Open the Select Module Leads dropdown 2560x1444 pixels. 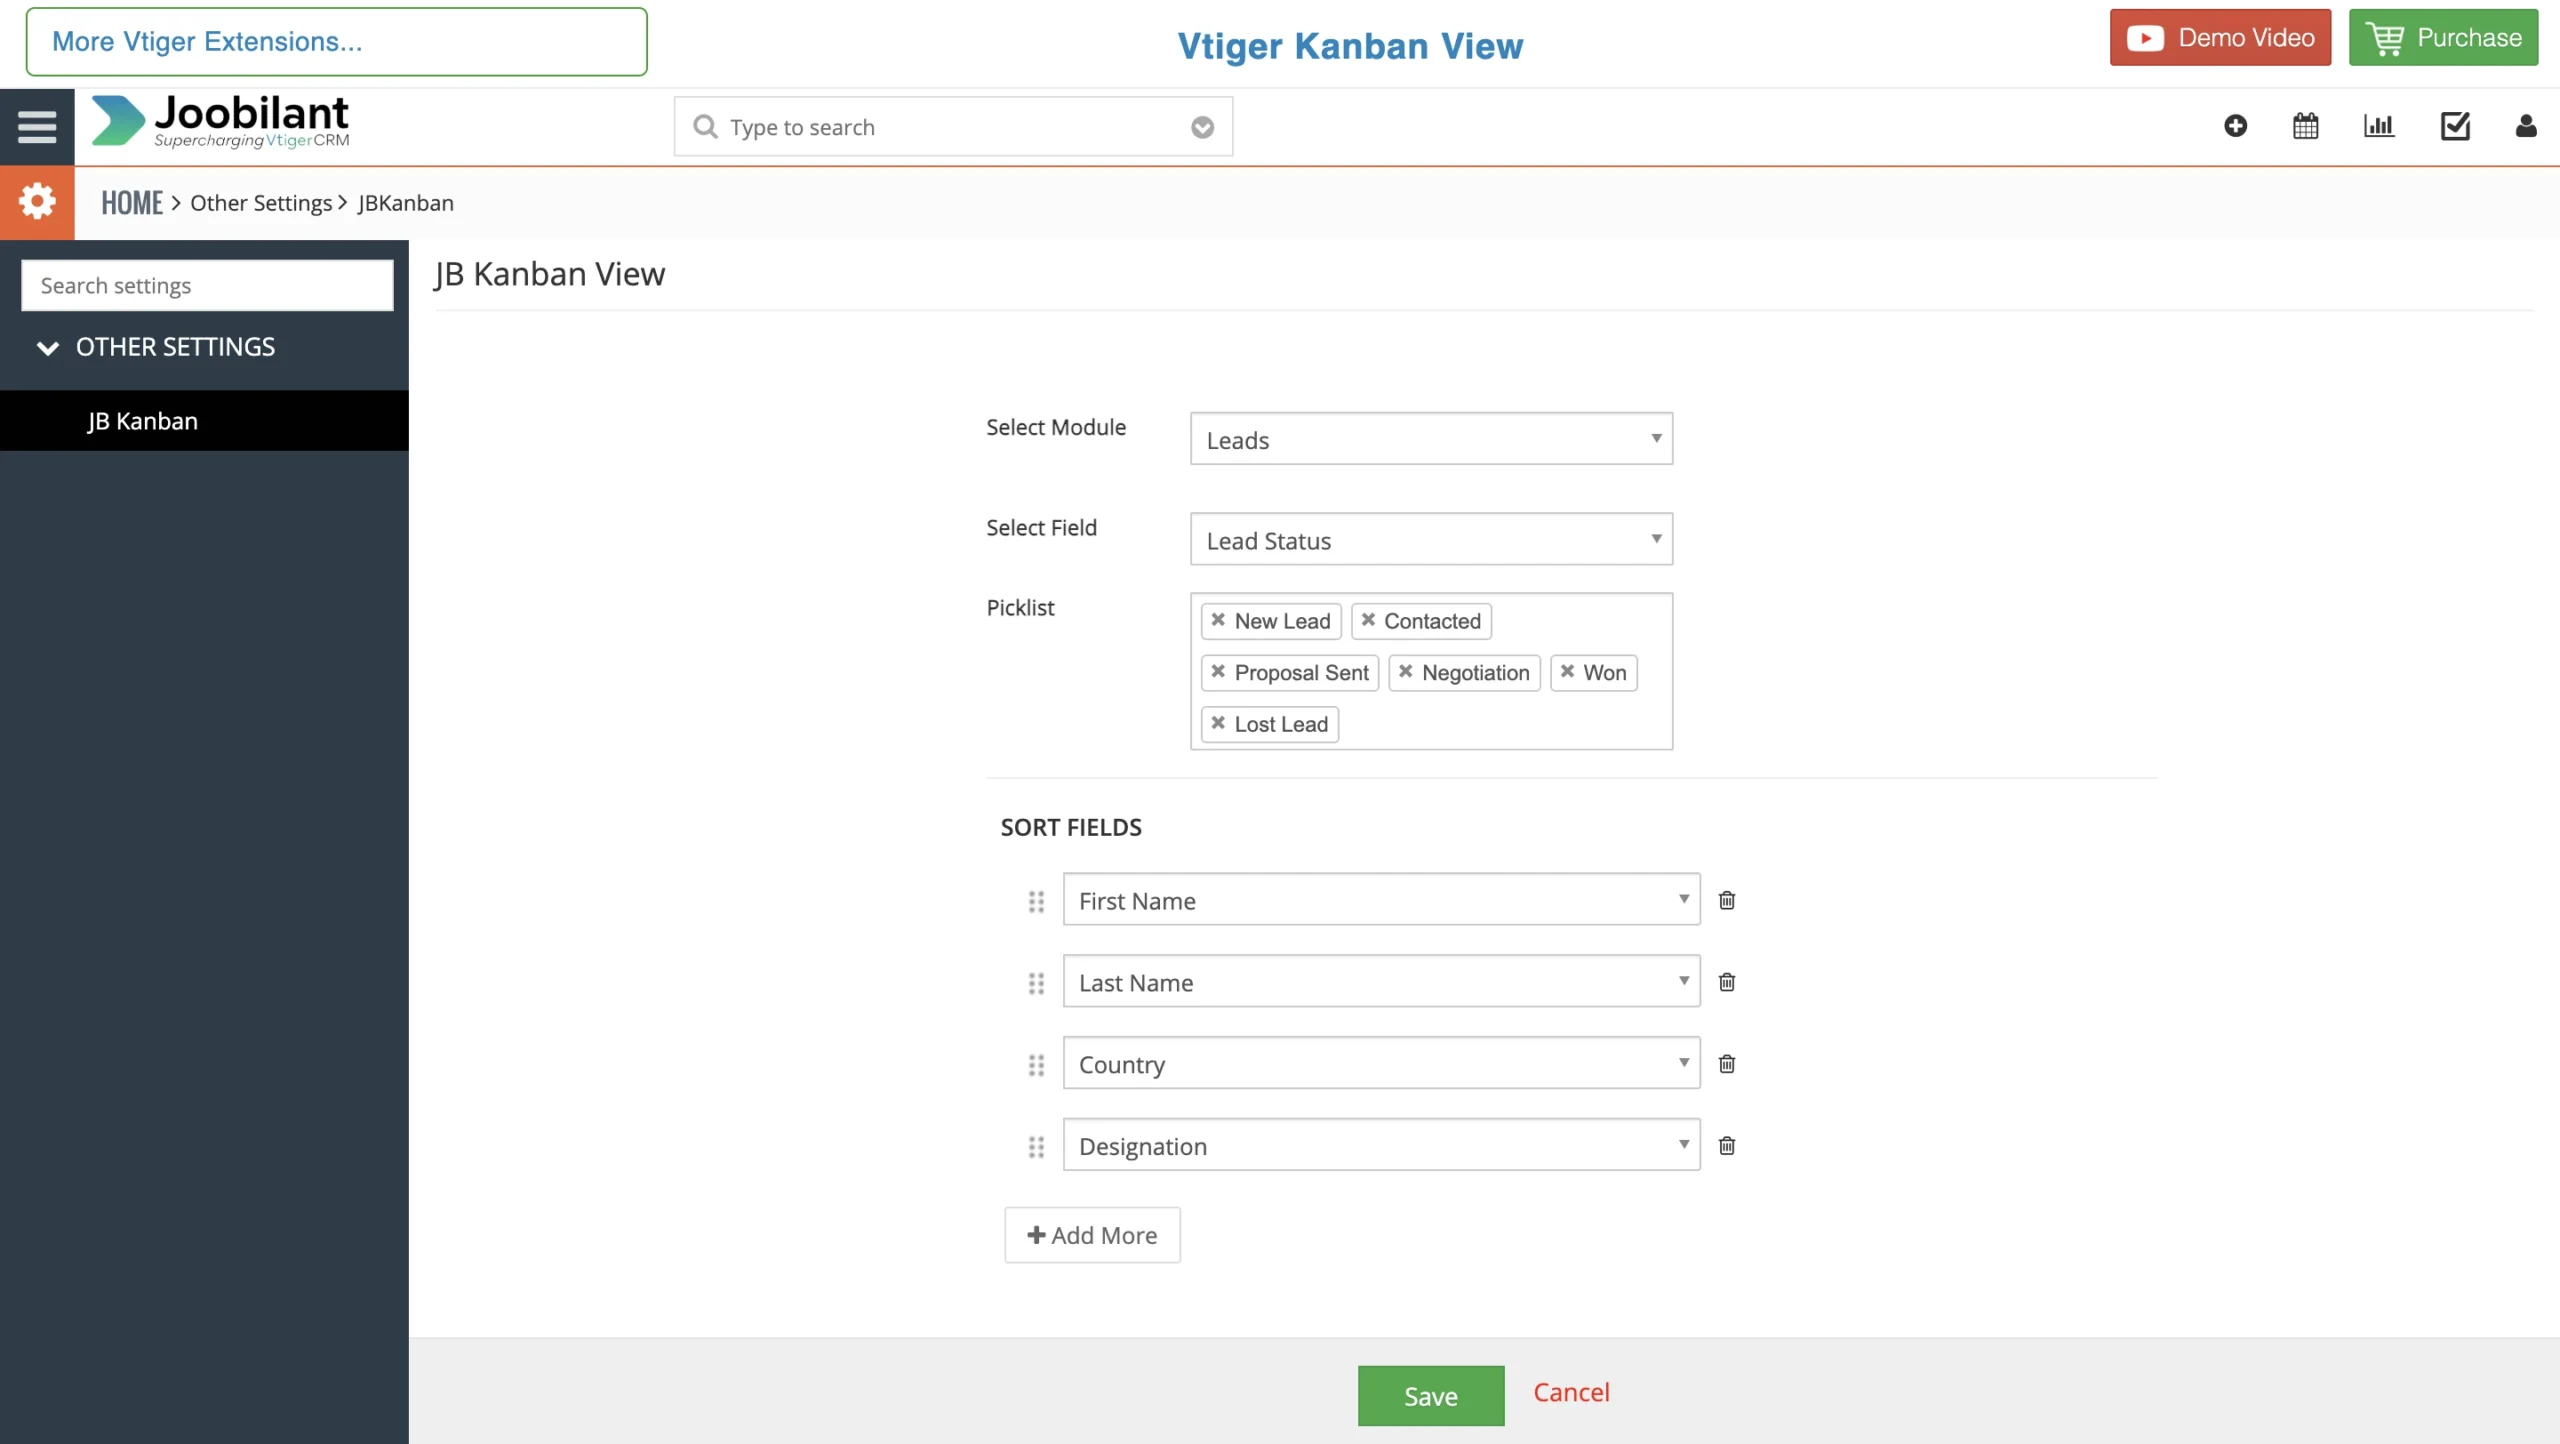click(x=1430, y=439)
